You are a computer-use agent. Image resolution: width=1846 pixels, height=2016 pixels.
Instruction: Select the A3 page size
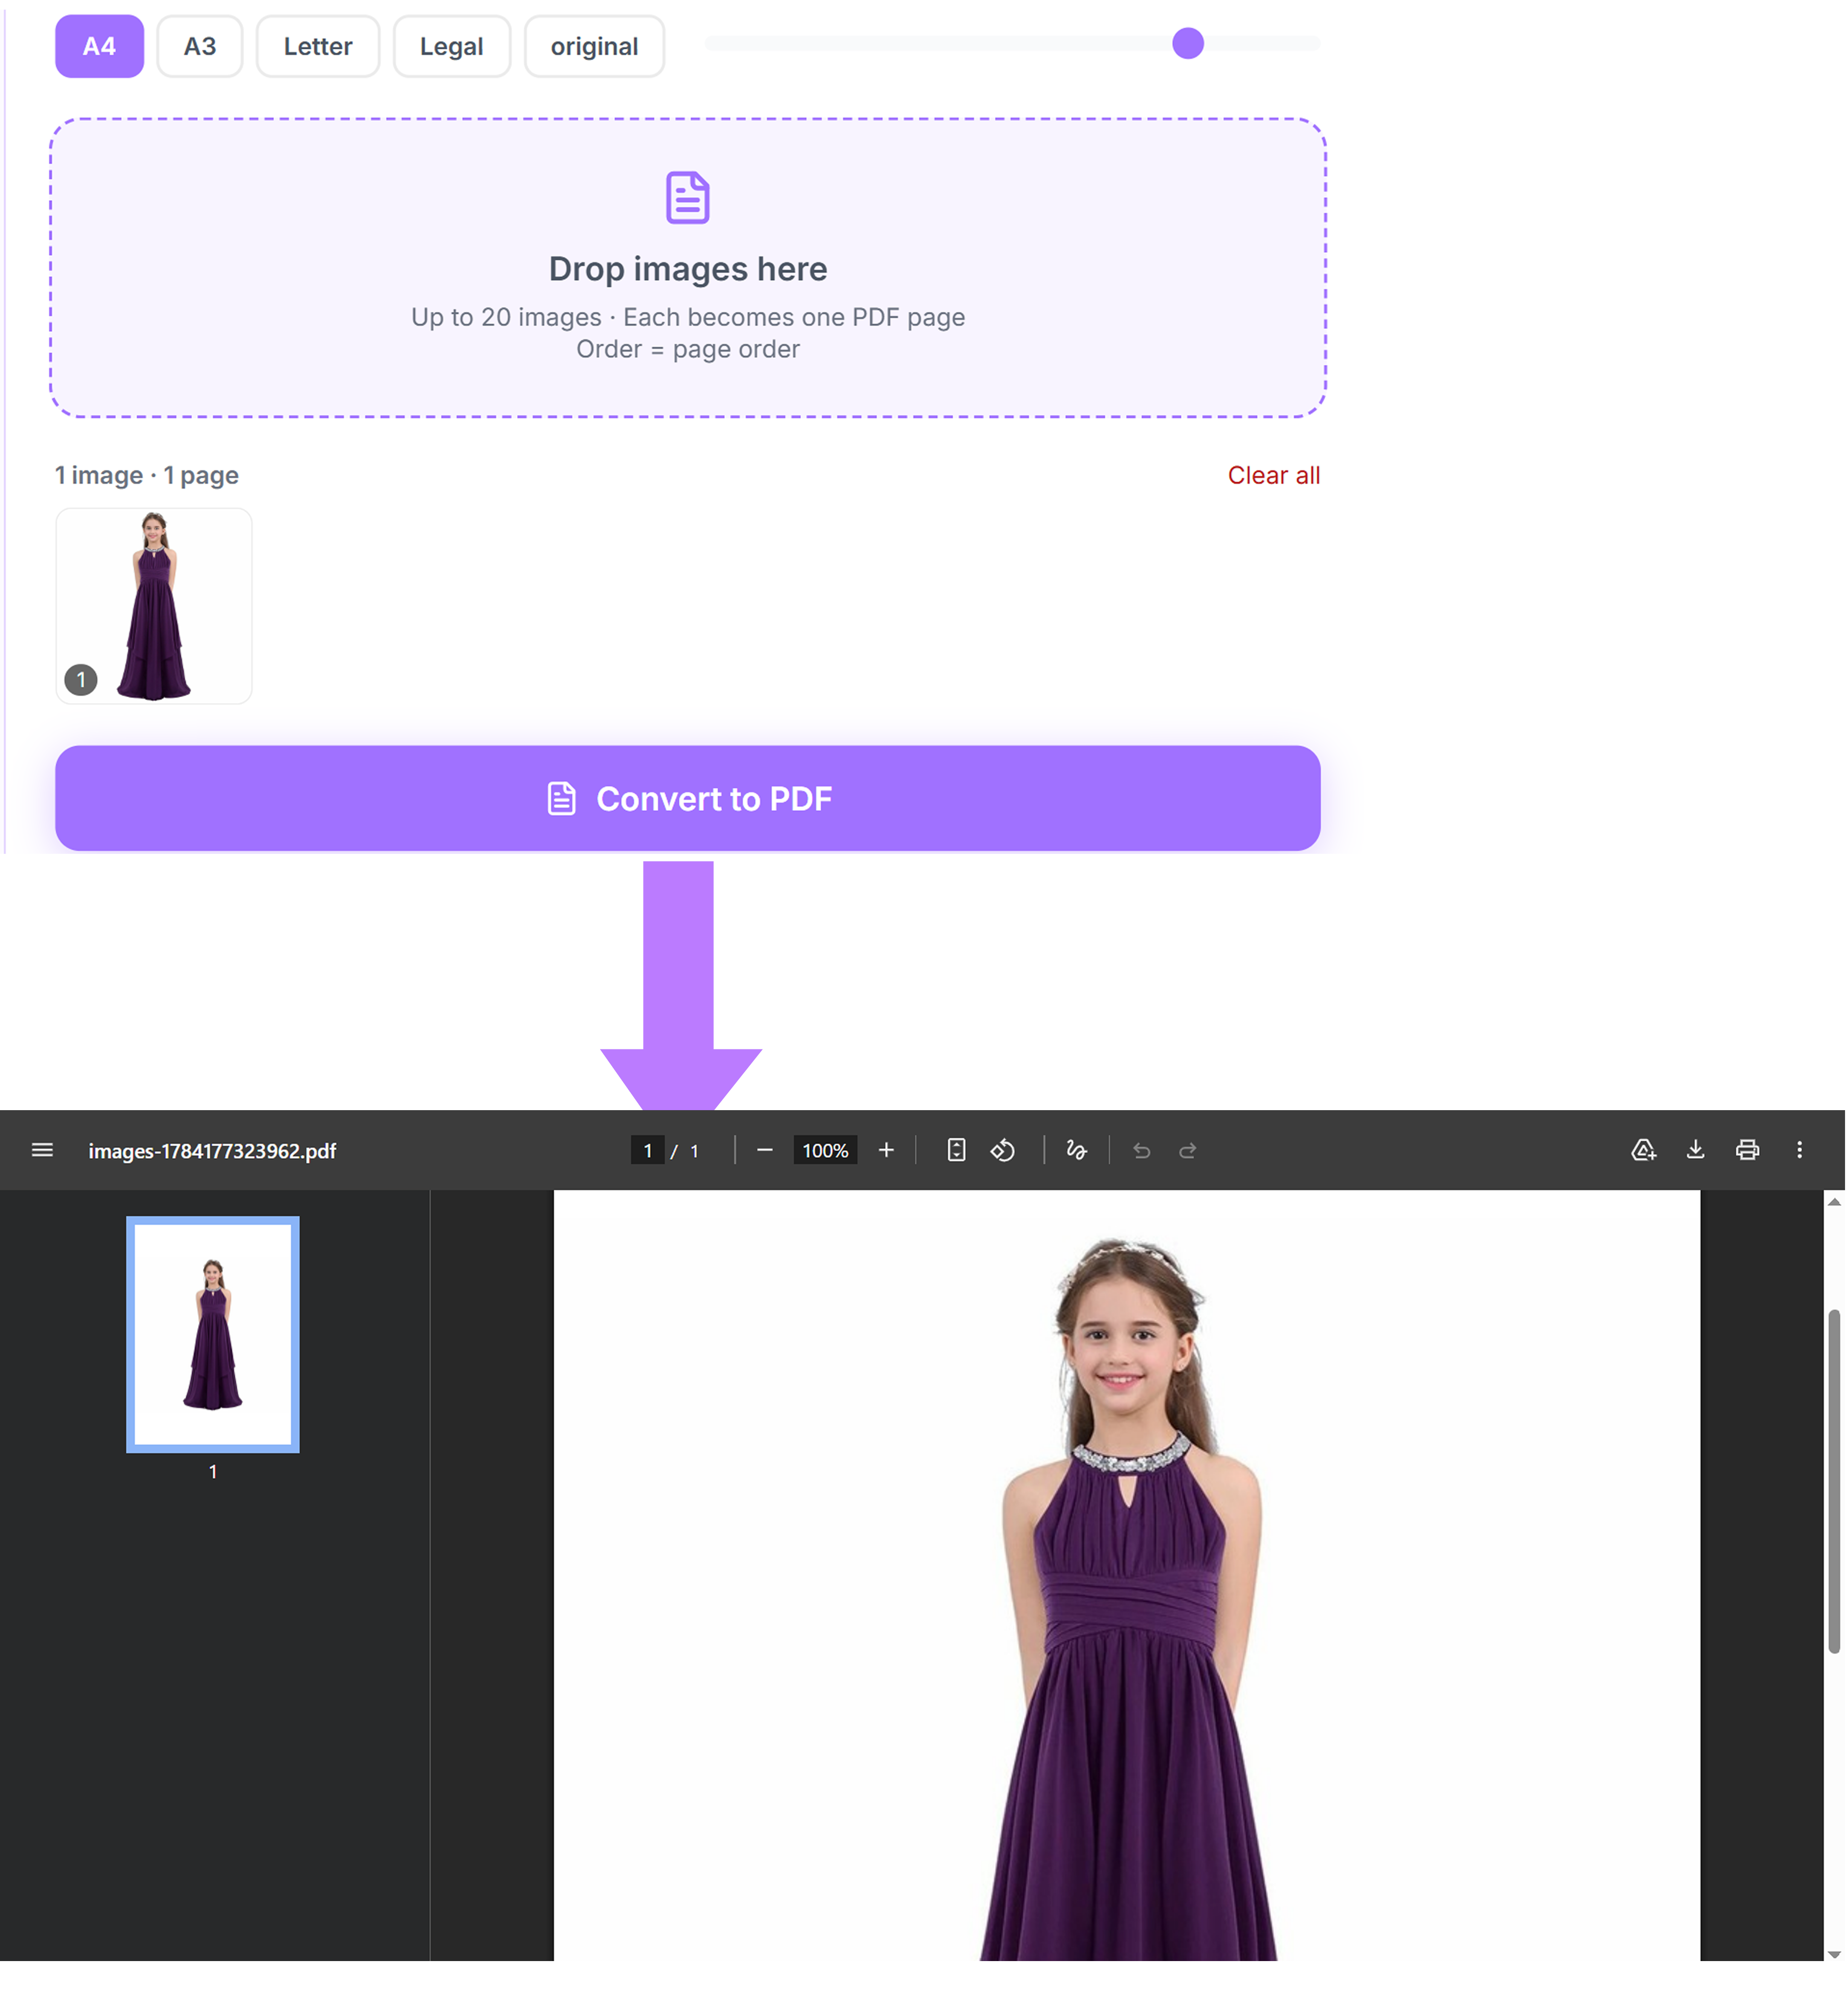(200, 46)
